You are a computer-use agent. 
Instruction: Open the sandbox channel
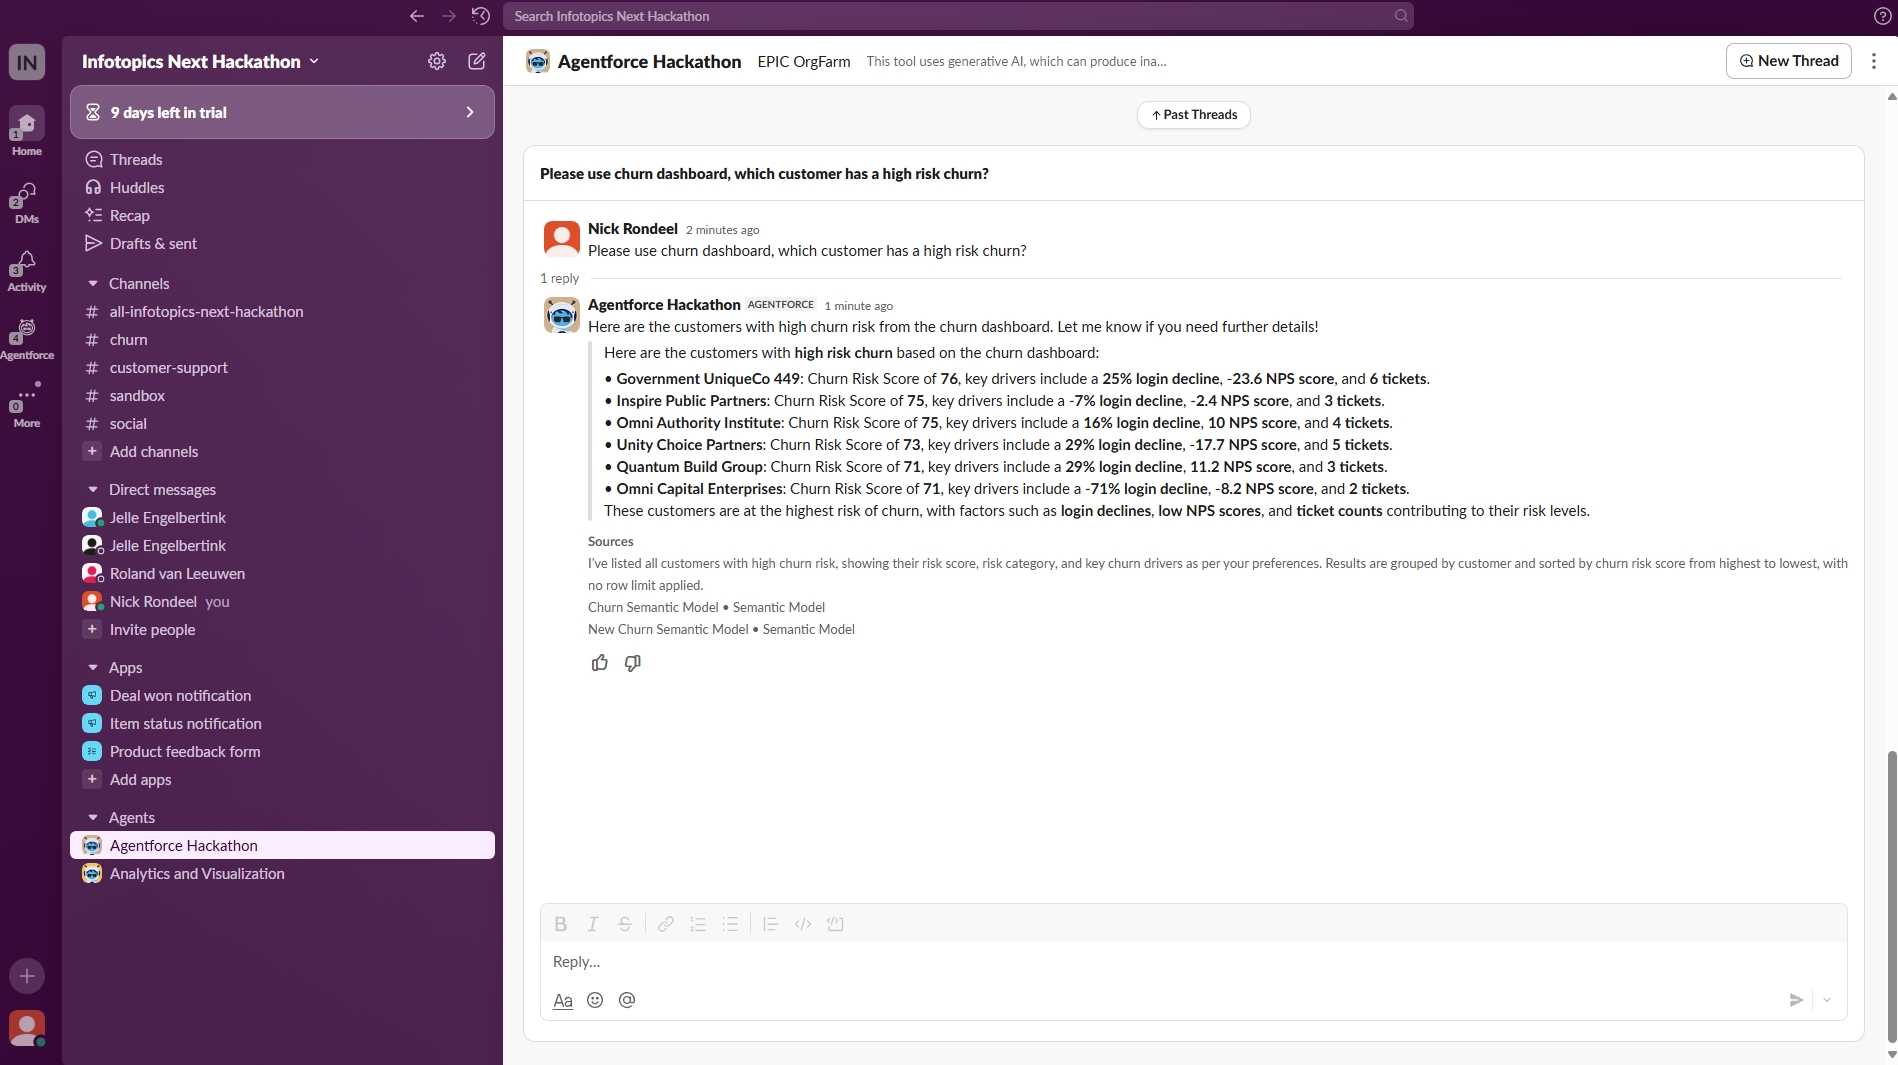(x=282, y=396)
